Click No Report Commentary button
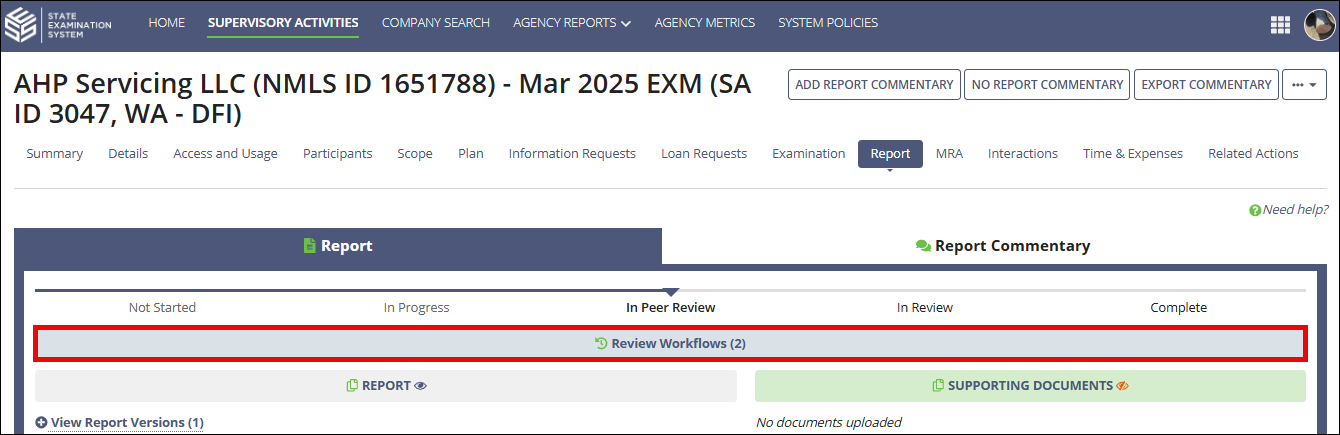 tap(1047, 85)
